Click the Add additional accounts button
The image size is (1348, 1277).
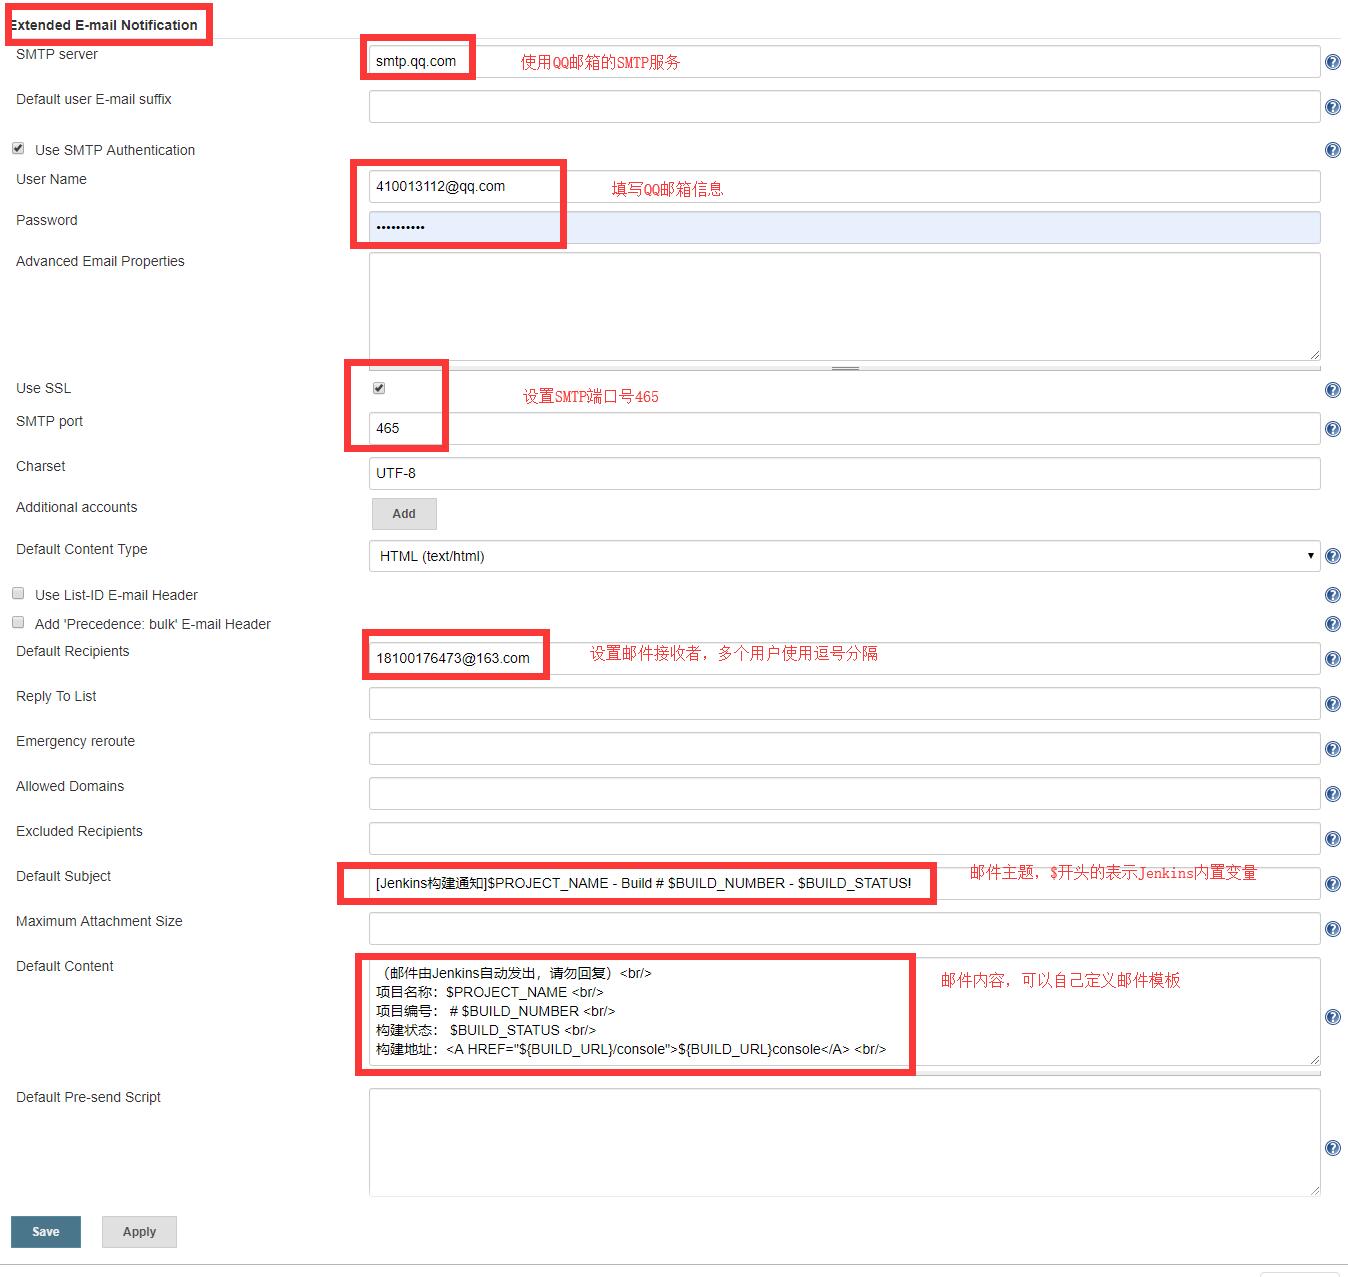[x=404, y=514]
